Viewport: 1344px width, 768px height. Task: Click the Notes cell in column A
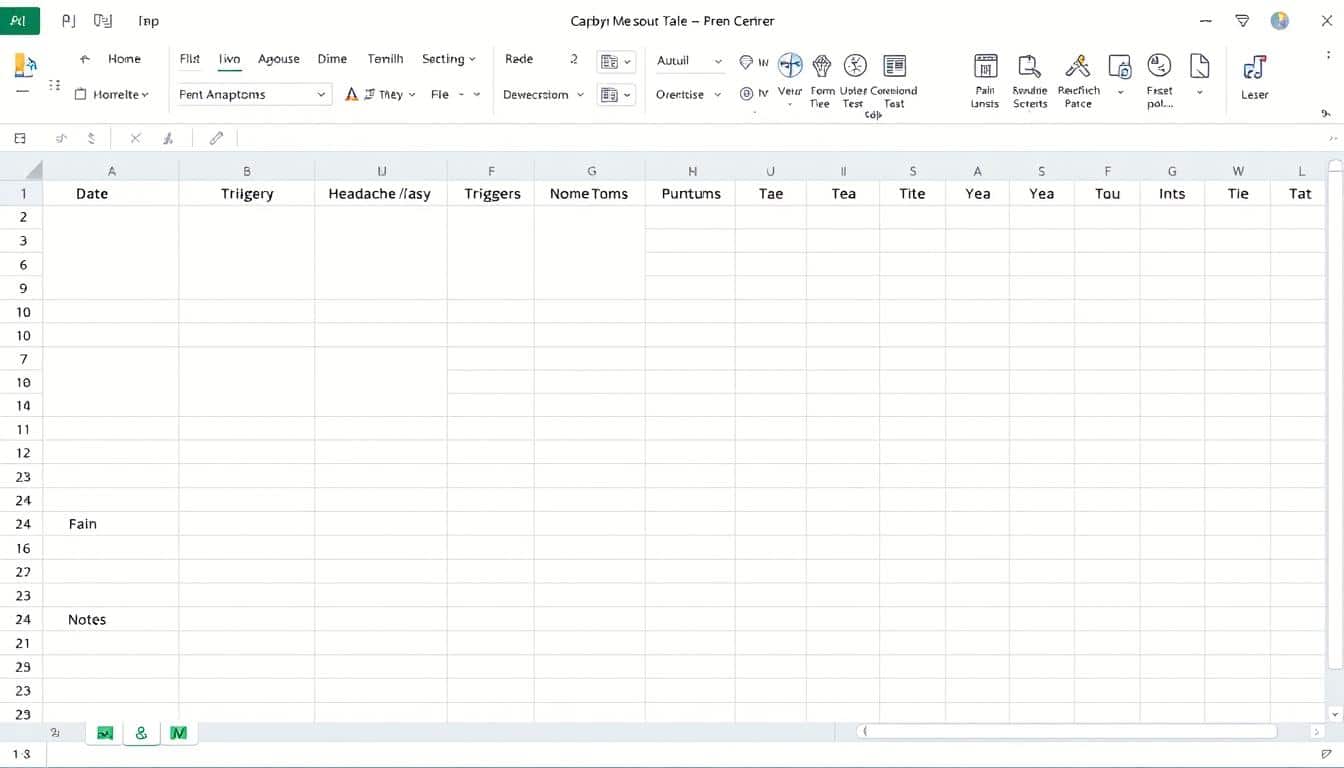point(112,619)
